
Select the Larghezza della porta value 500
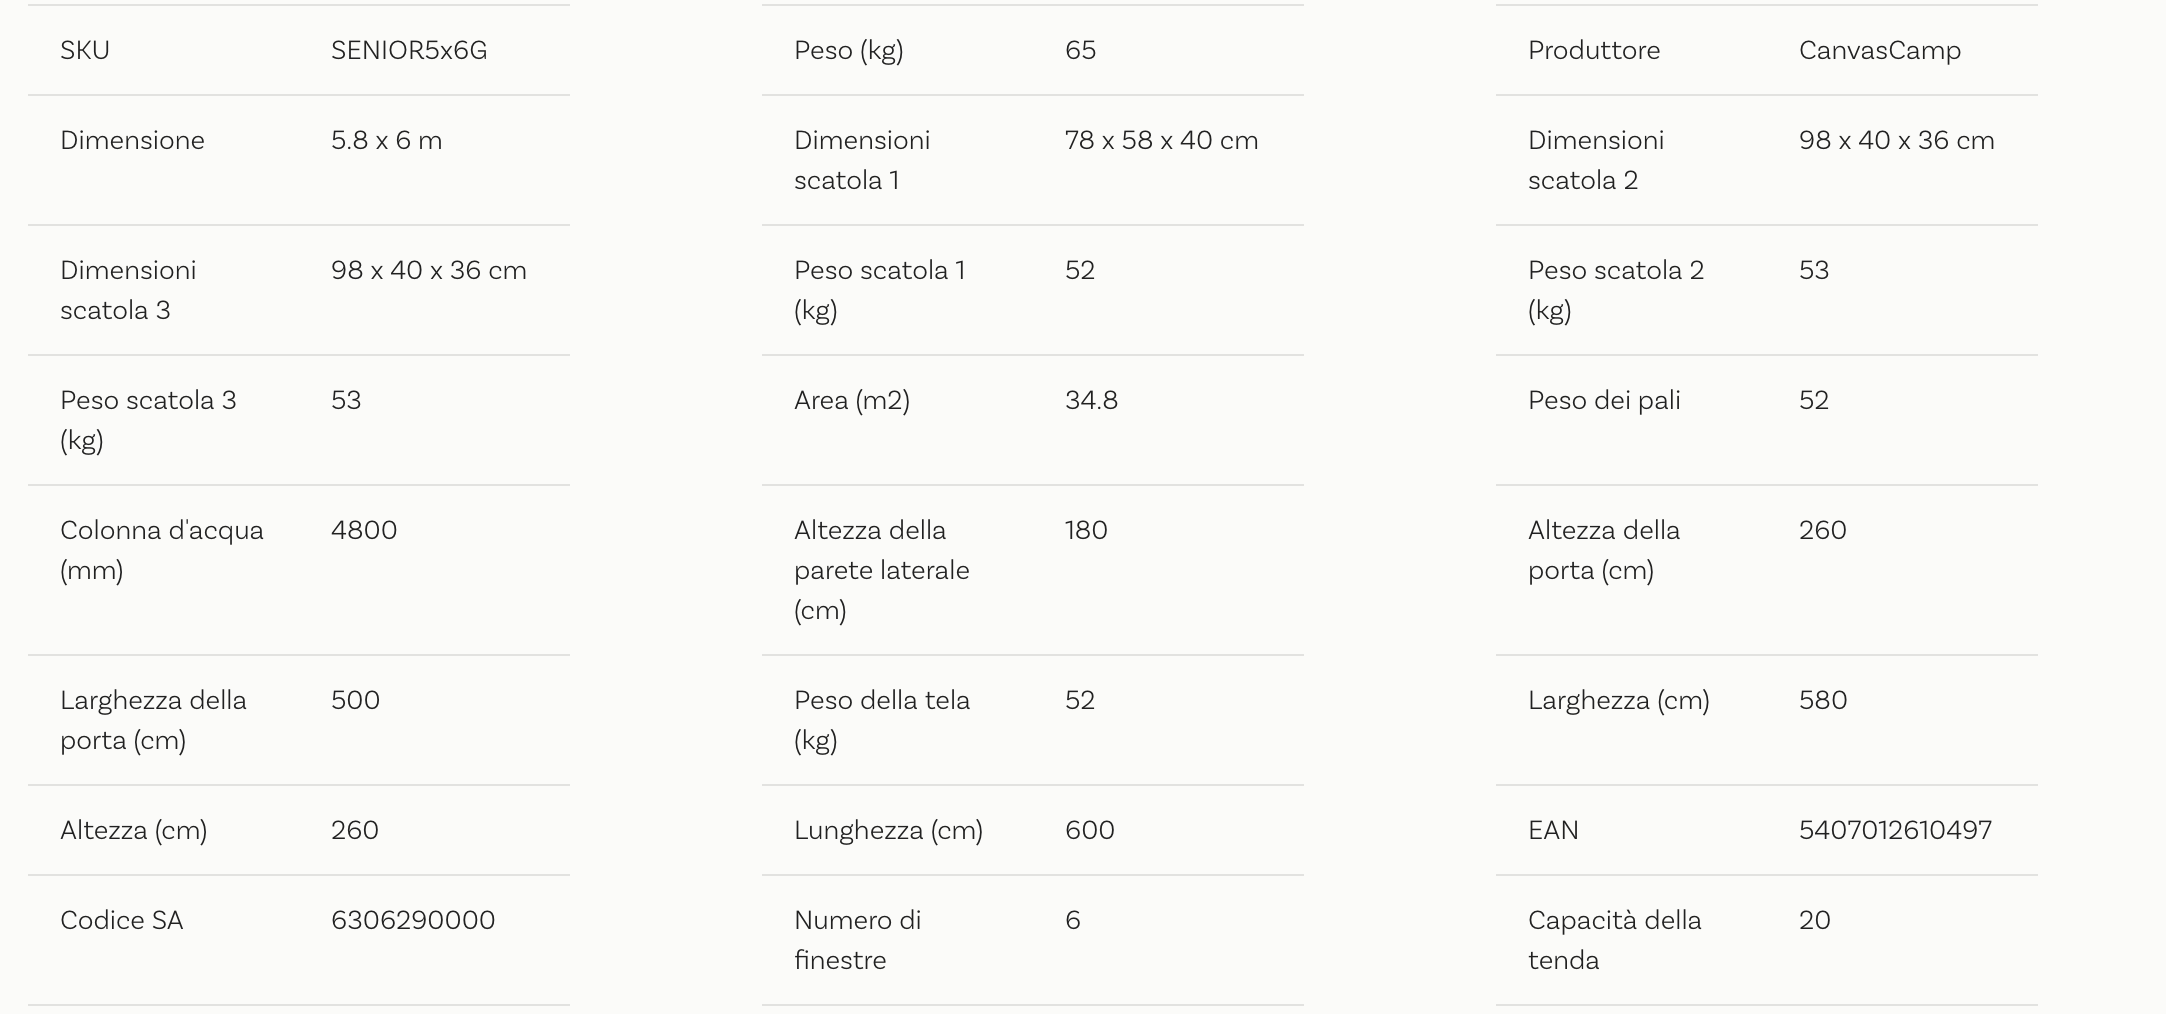pos(356,700)
